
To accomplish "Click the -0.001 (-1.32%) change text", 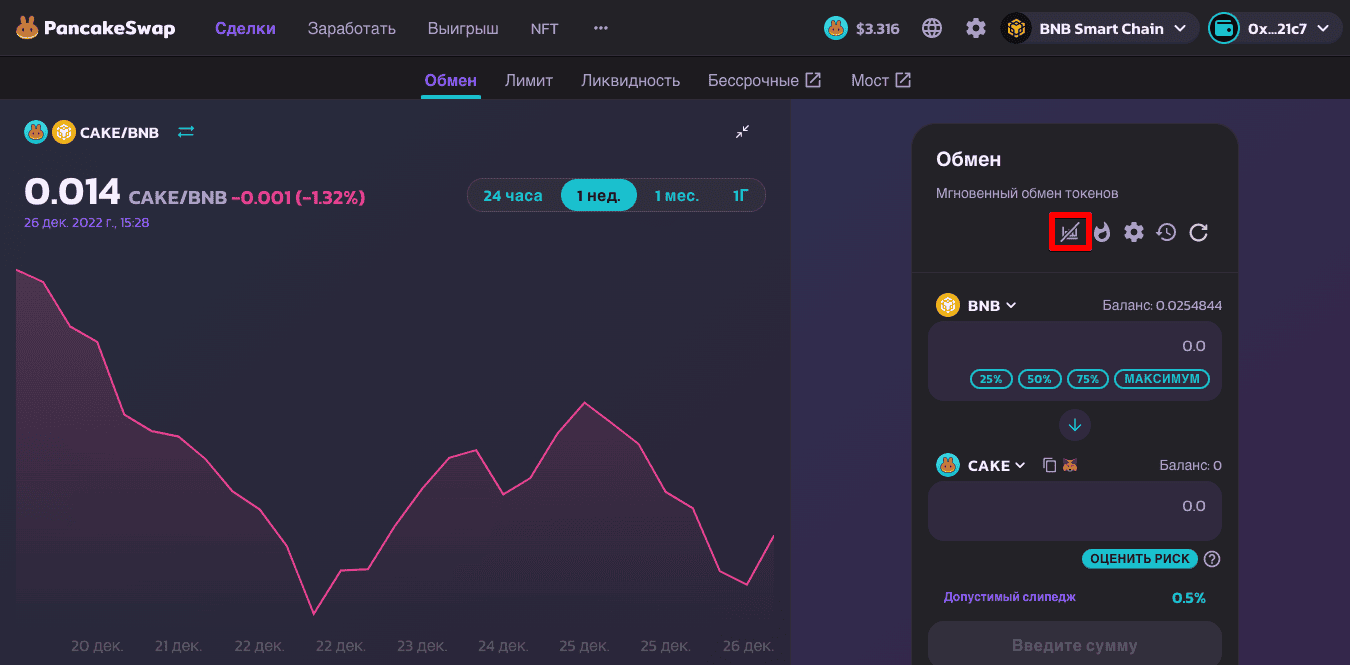I will [298, 197].
